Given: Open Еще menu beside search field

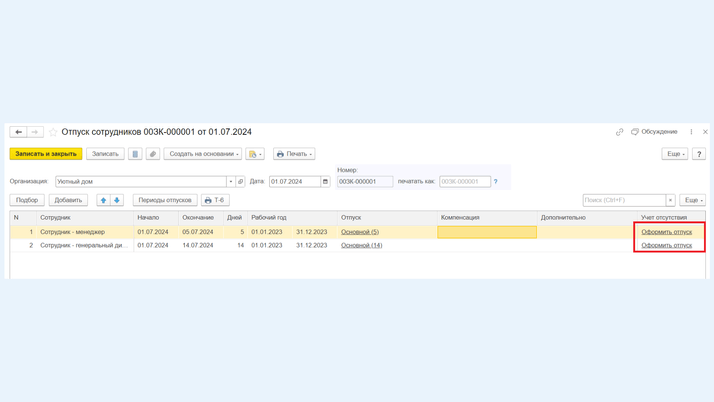Looking at the screenshot, I should click(x=692, y=200).
